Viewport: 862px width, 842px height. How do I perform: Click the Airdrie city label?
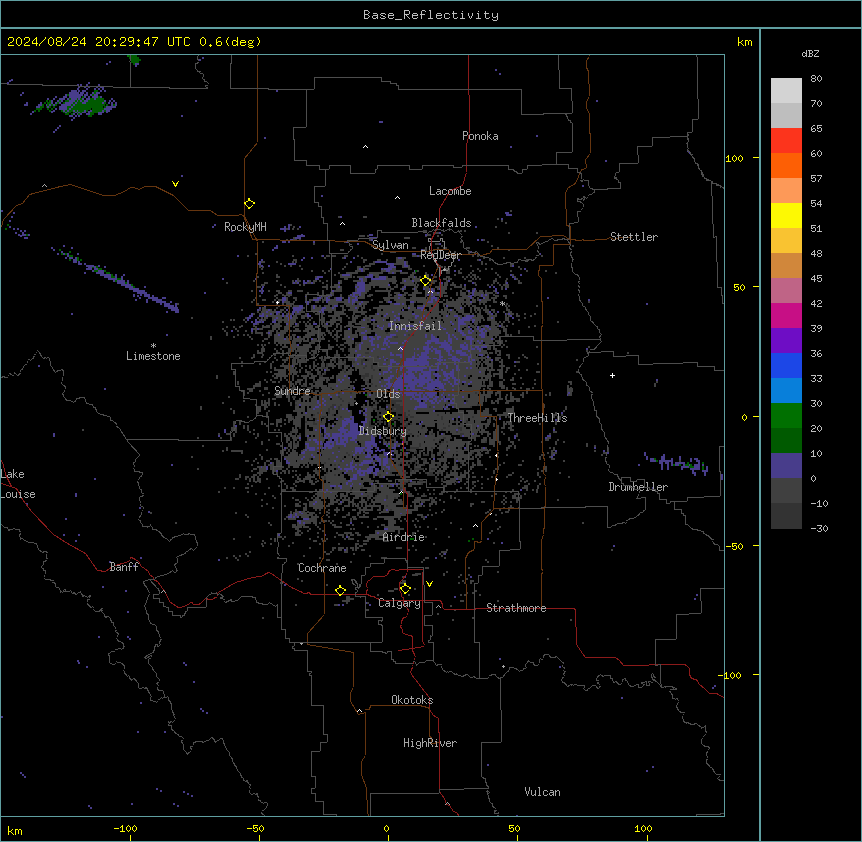click(404, 537)
